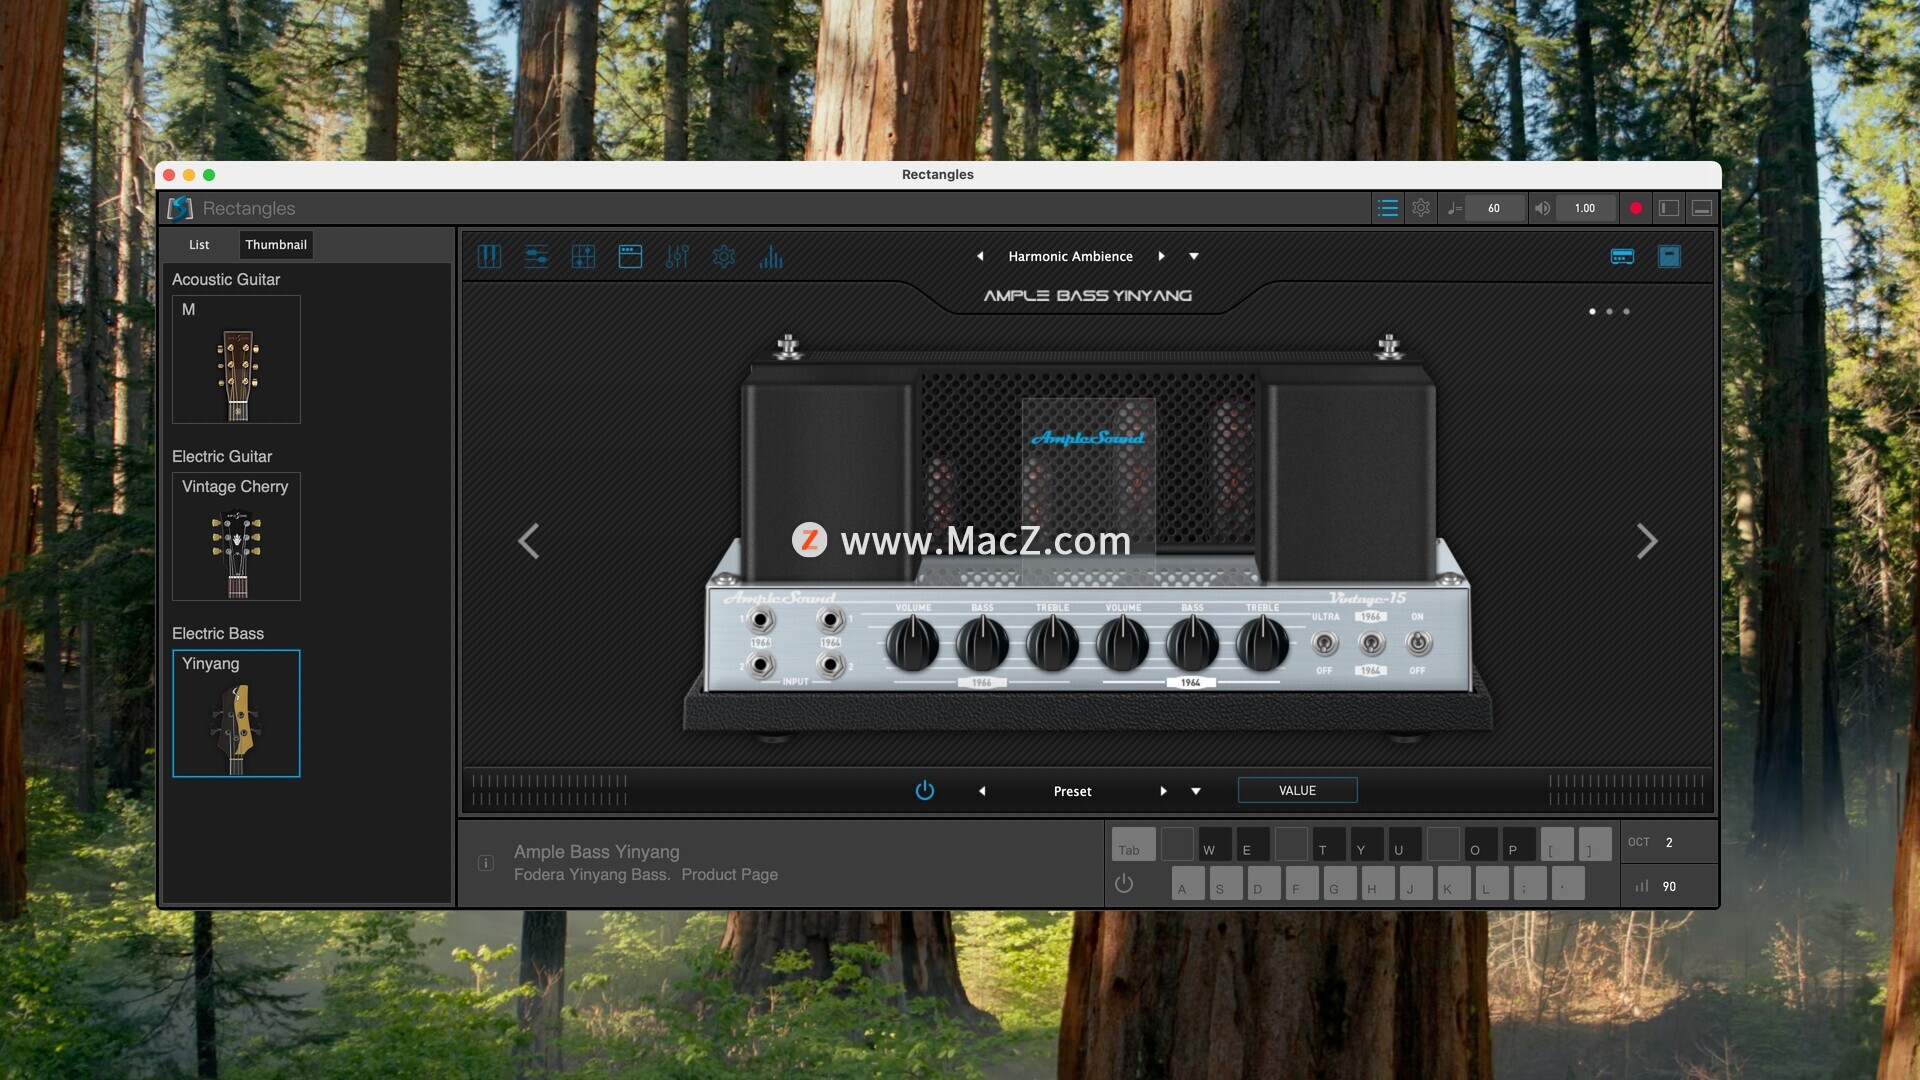Select the Vintage Cherry electric guitar thumbnail
The height and width of the screenshot is (1080, 1920).
(x=236, y=536)
